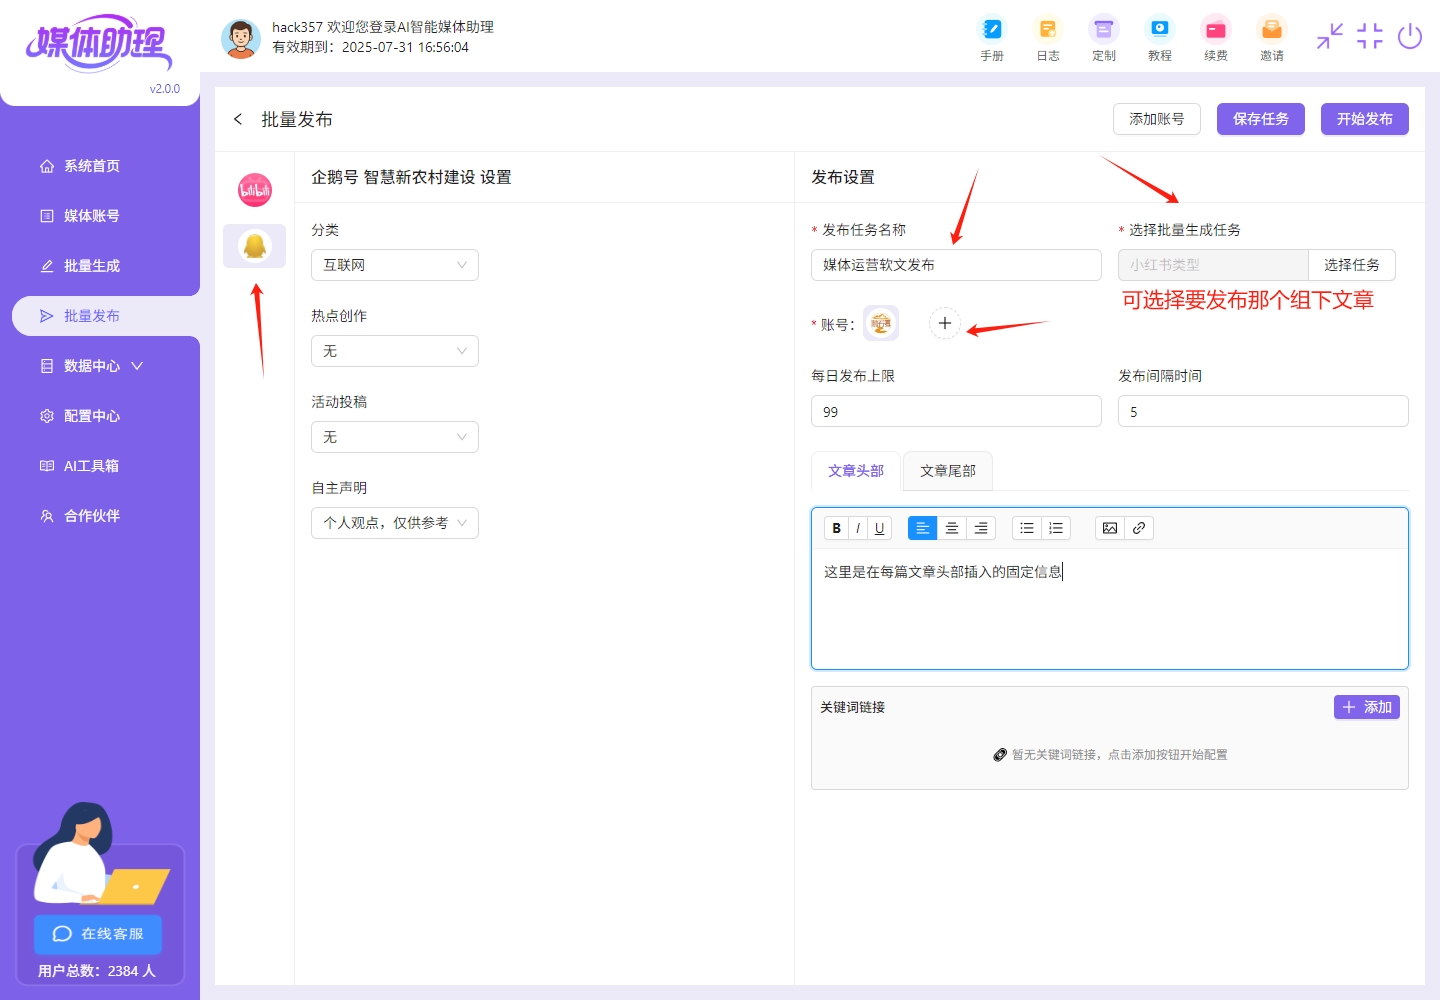Align text left in editor

click(x=923, y=528)
